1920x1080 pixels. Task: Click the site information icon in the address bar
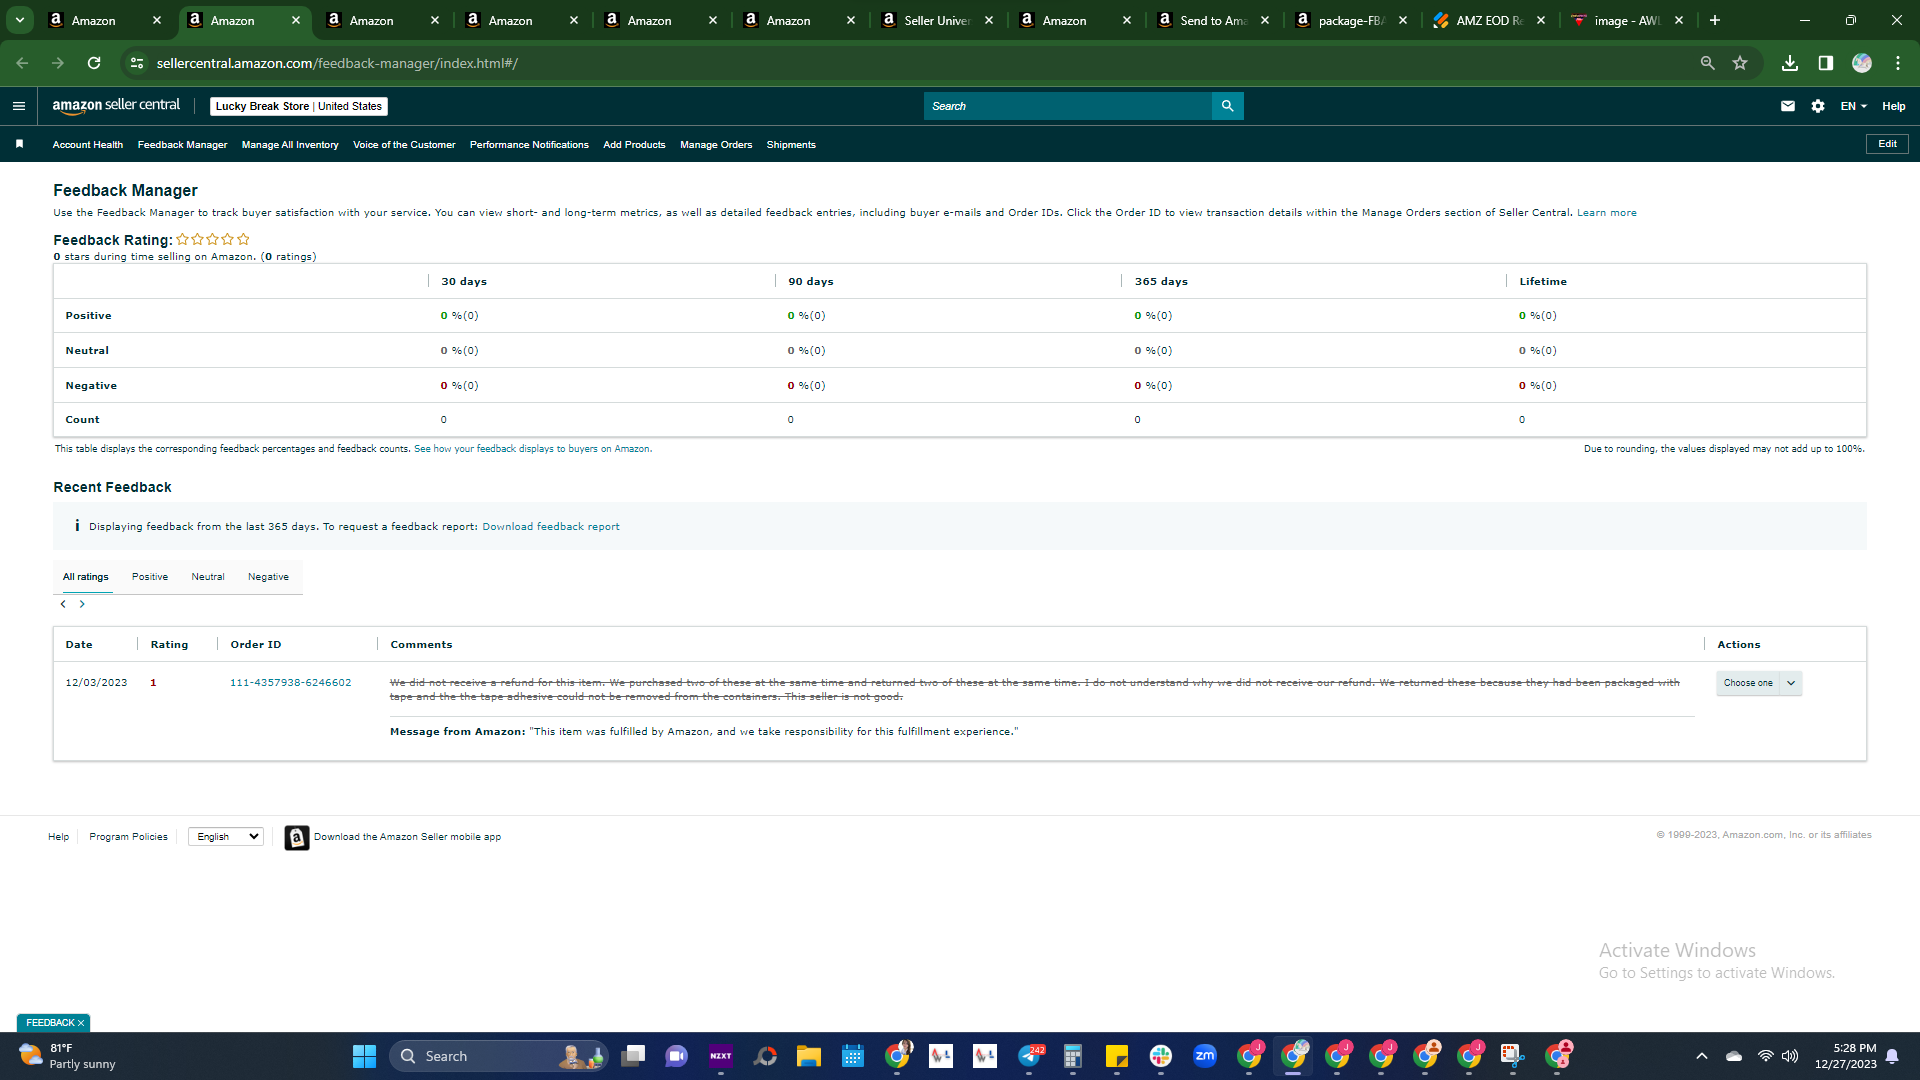pyautogui.click(x=137, y=63)
